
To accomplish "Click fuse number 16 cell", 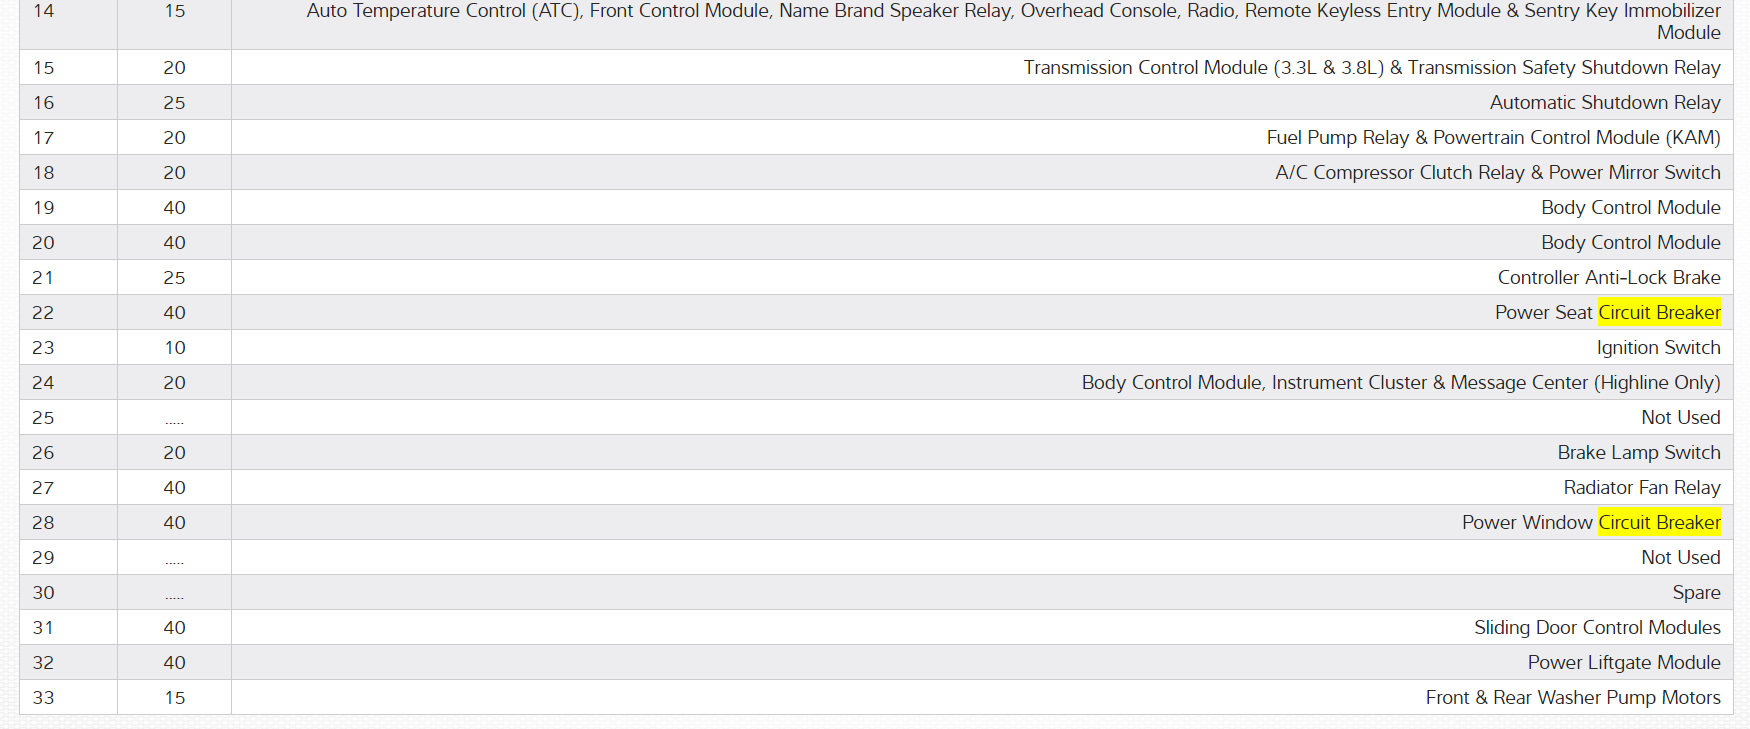I will [43, 102].
